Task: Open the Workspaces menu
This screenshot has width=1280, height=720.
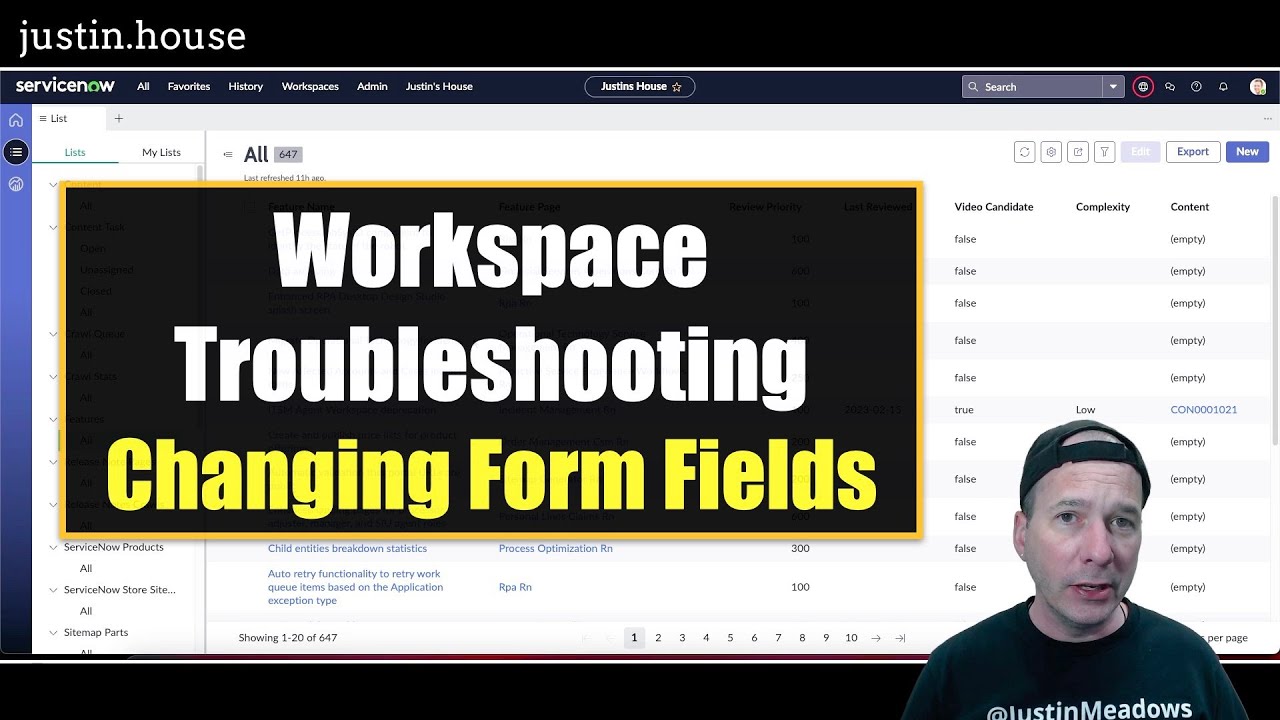Action: pyautogui.click(x=310, y=87)
